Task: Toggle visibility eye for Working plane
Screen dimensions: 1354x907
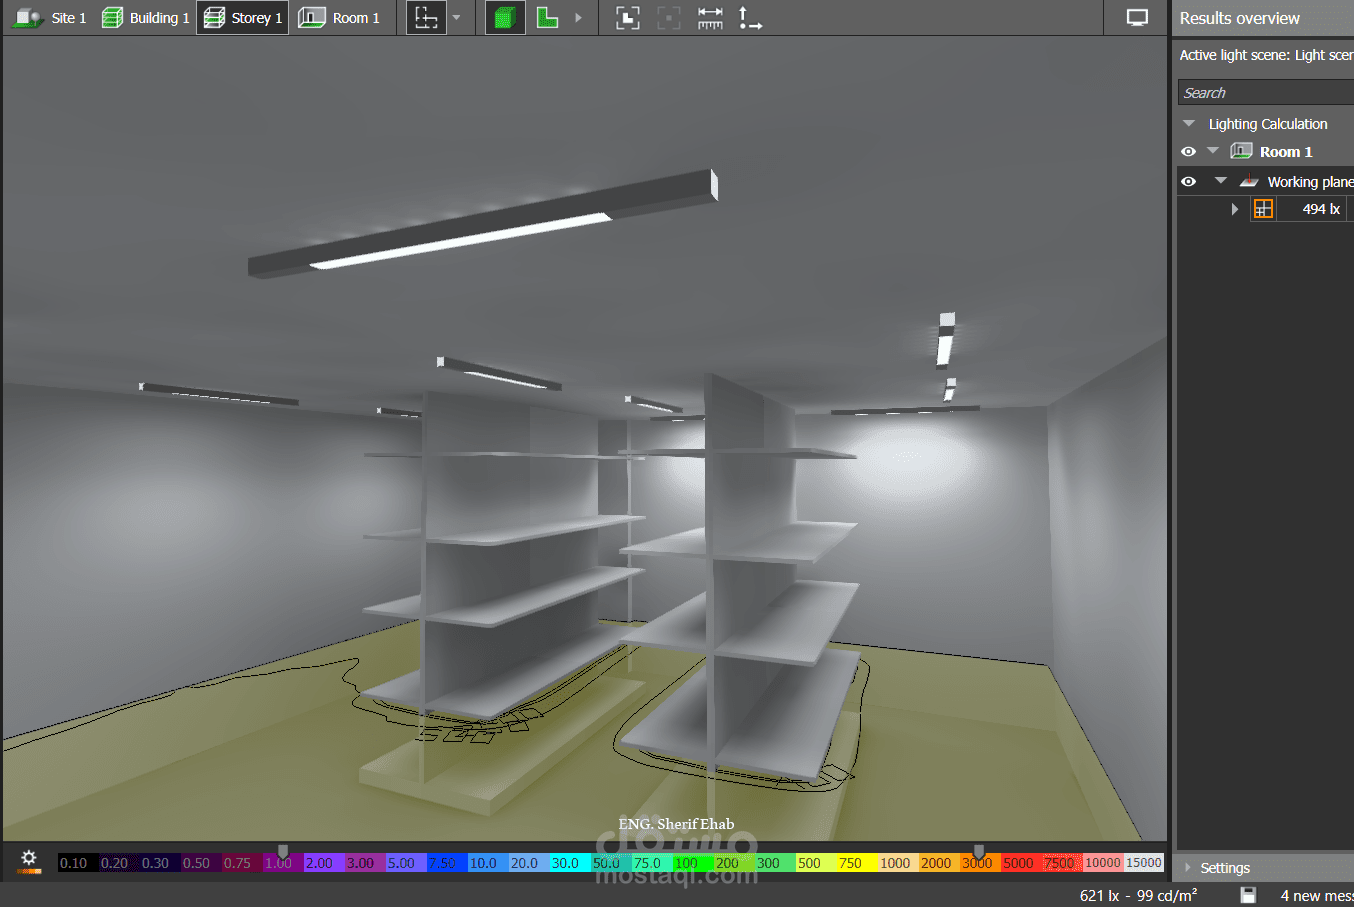Action: coord(1188,182)
